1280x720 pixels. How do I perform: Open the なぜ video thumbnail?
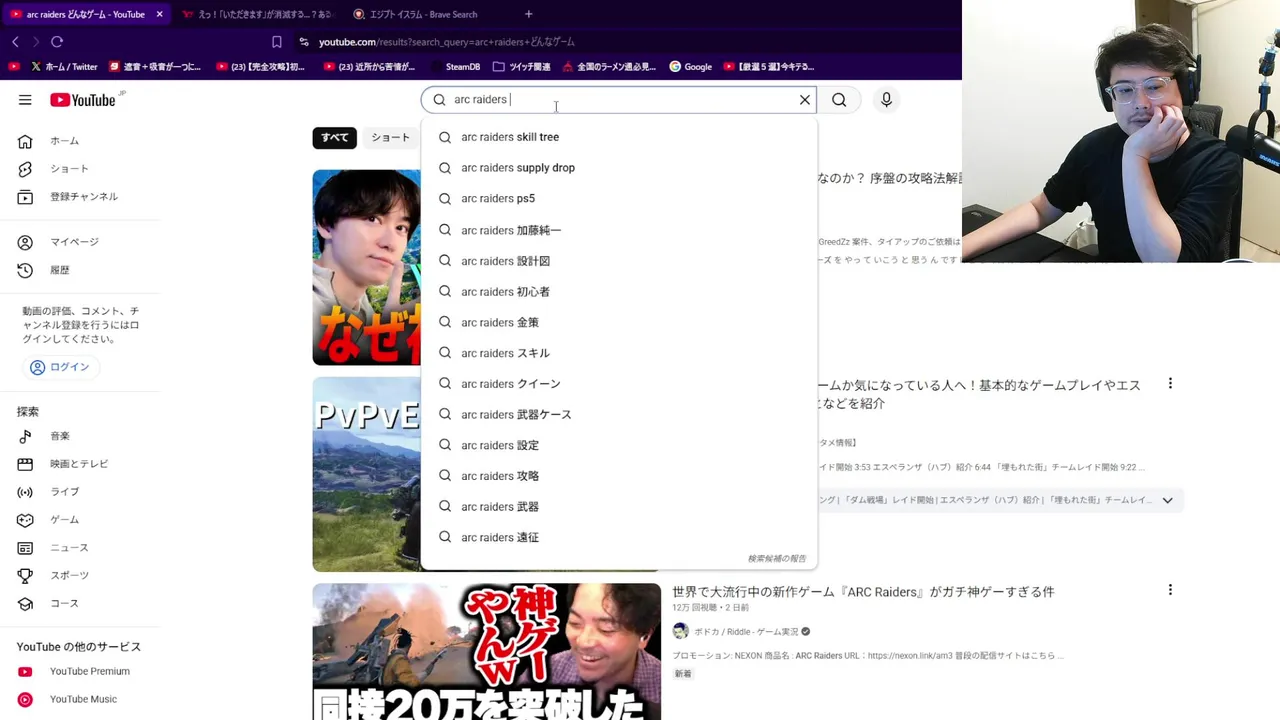point(366,267)
